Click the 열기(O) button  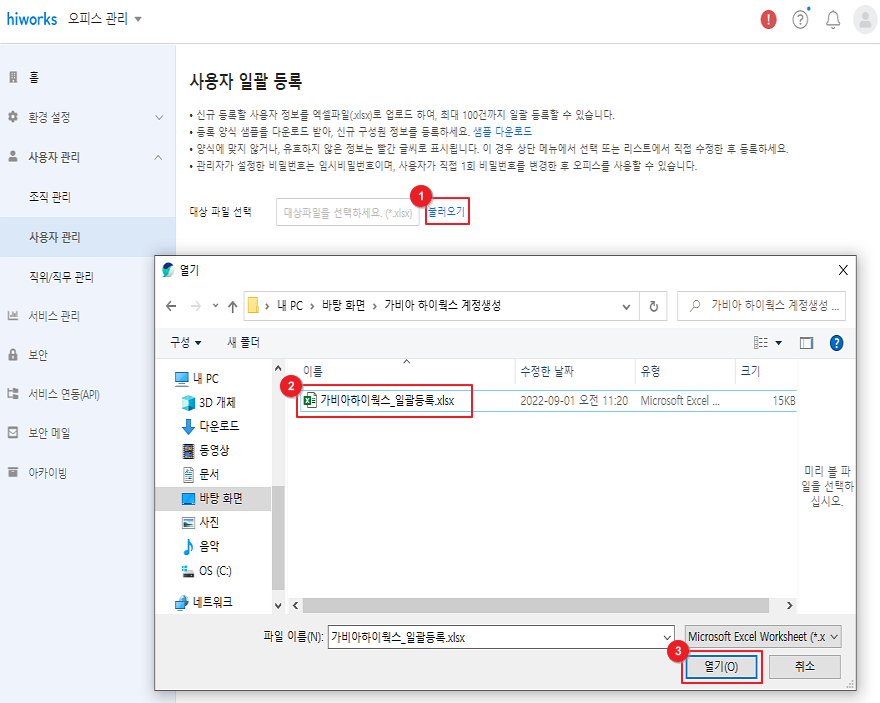pyautogui.click(x=721, y=667)
